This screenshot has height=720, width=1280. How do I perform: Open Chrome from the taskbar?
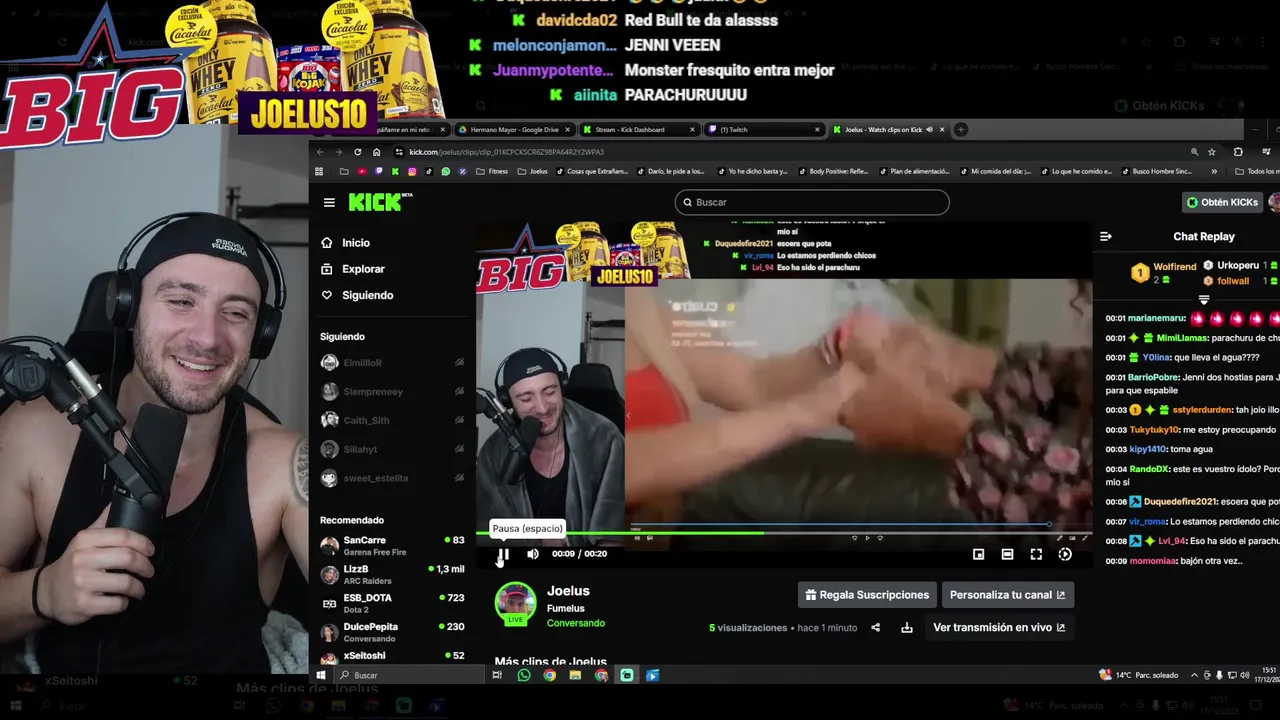[x=550, y=675]
